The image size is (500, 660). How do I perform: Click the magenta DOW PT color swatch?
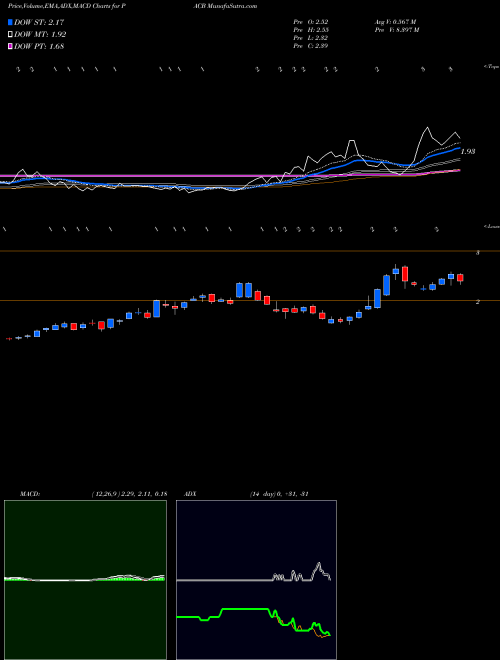[x=10, y=46]
